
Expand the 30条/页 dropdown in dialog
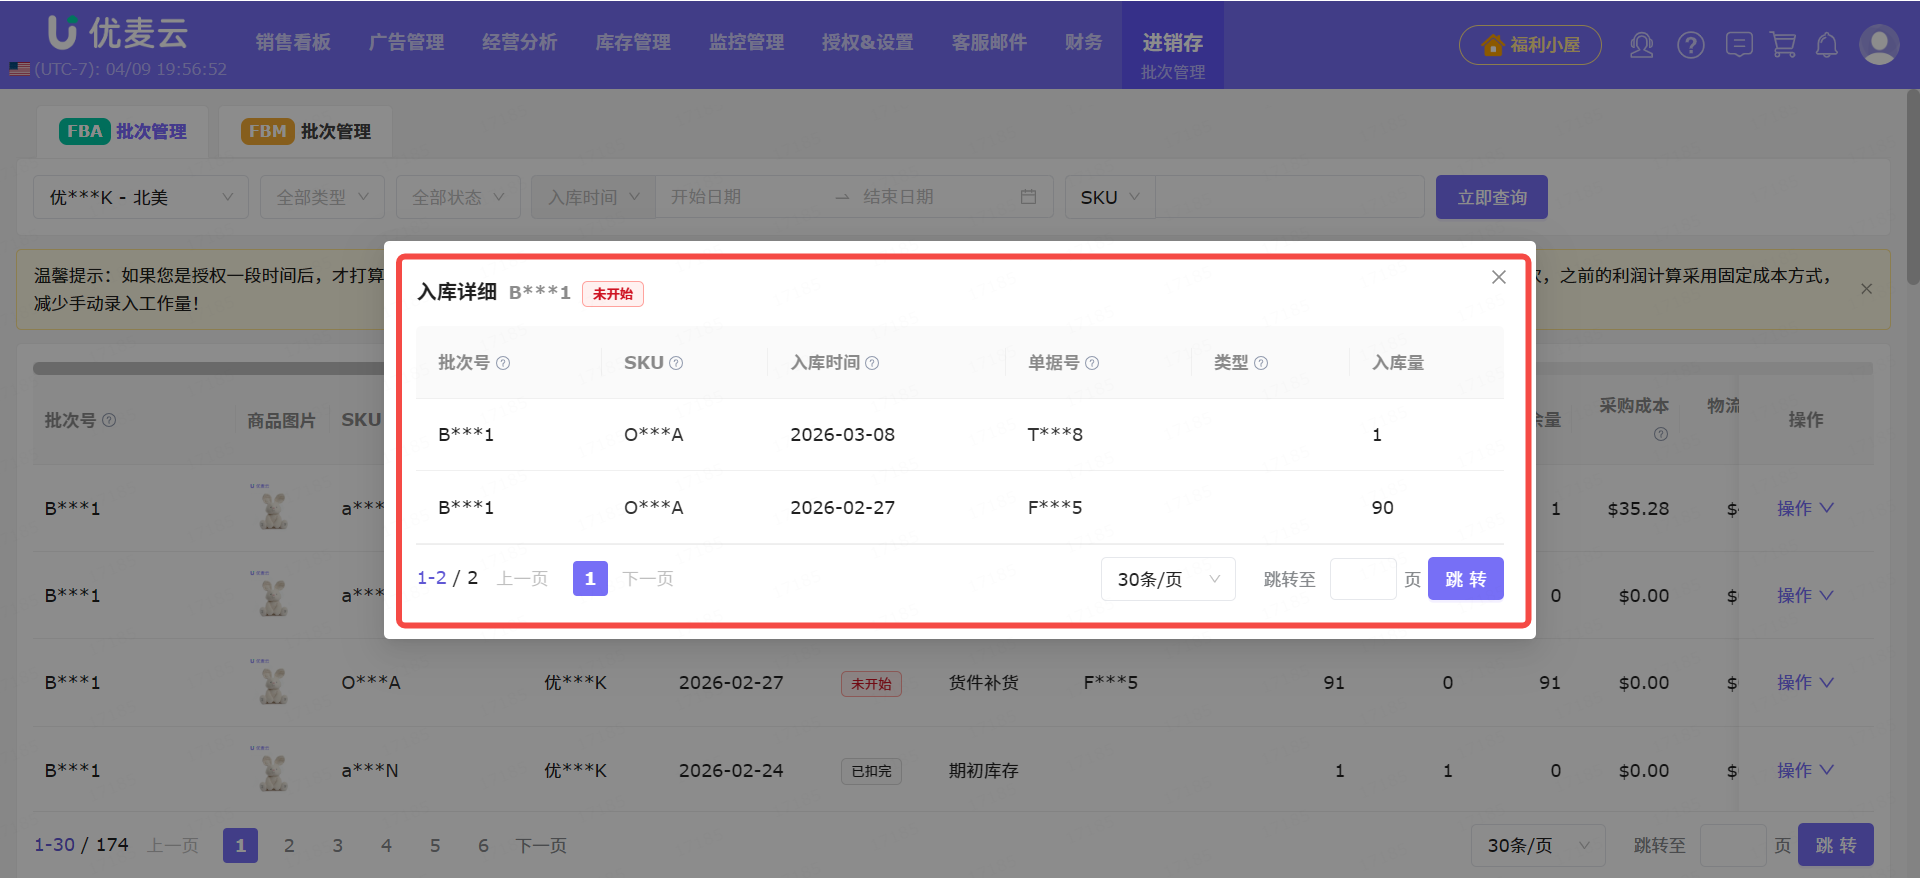pos(1167,579)
